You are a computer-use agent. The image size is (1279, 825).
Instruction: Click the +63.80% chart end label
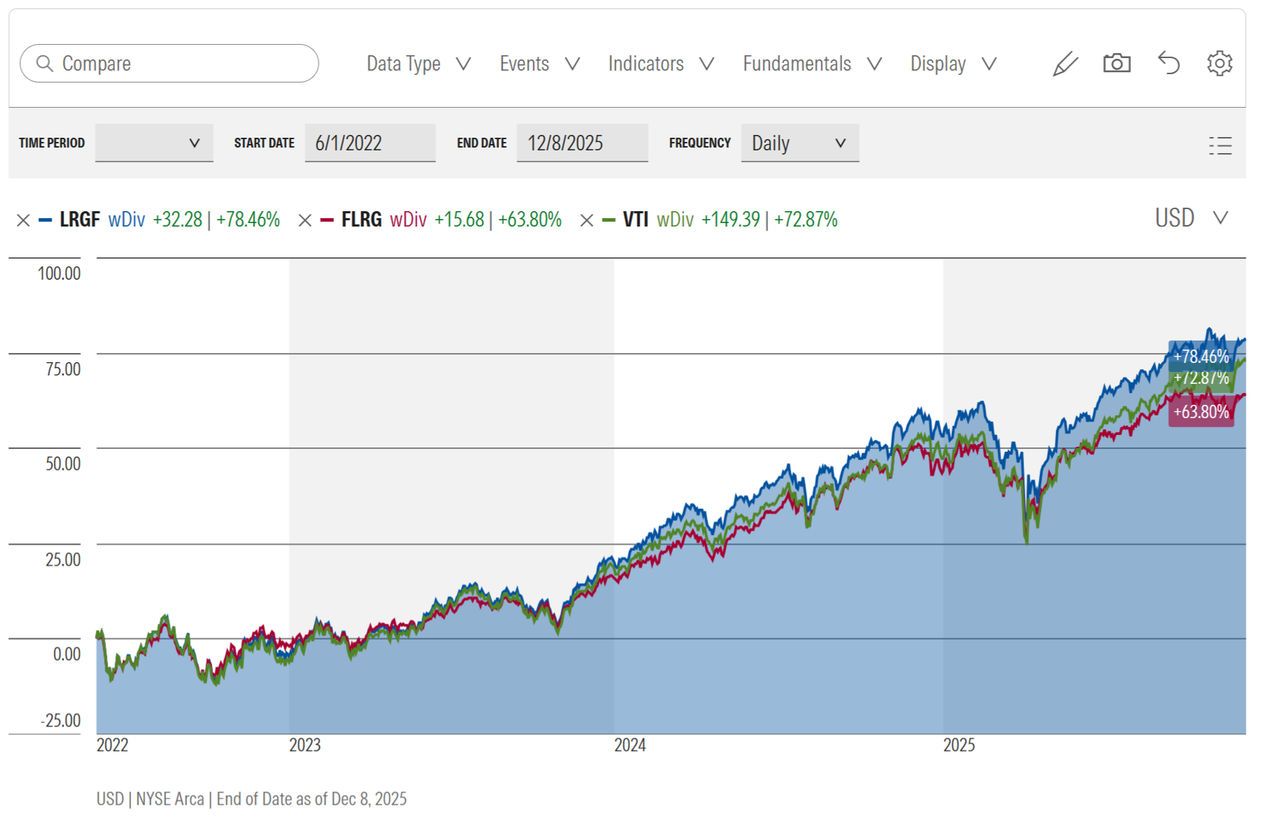1200,411
